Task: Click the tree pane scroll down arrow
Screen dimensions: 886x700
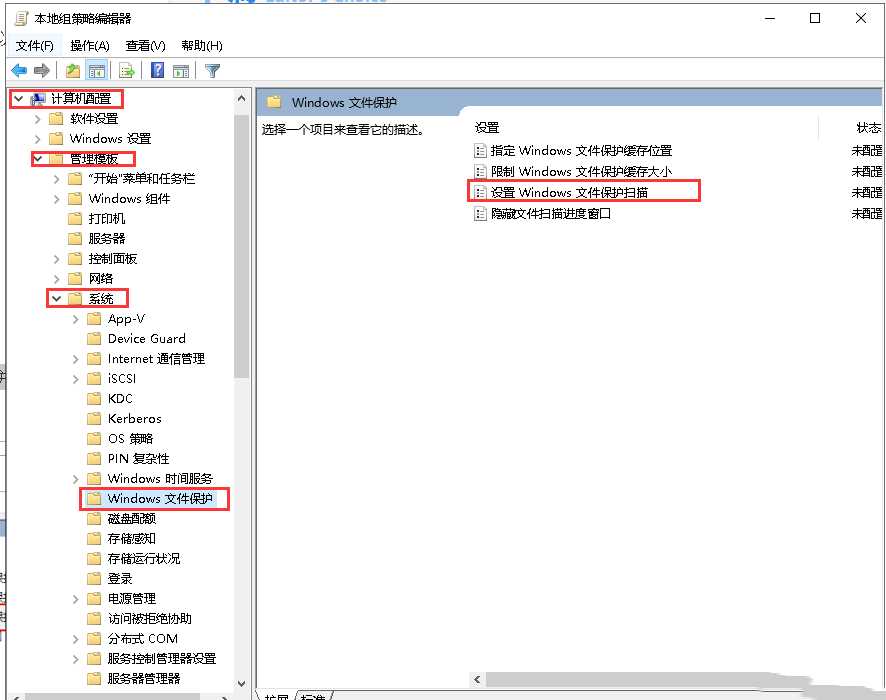Action: pos(241,683)
